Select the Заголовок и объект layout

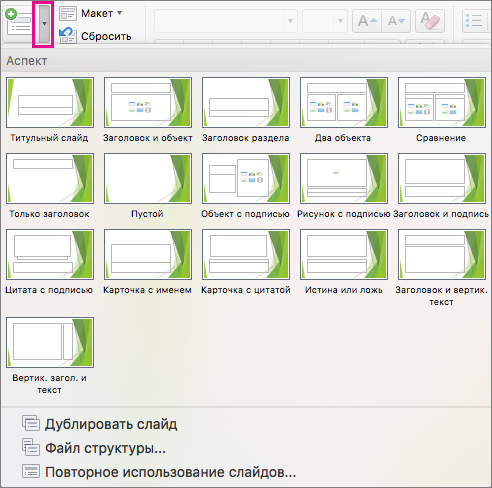click(x=148, y=103)
